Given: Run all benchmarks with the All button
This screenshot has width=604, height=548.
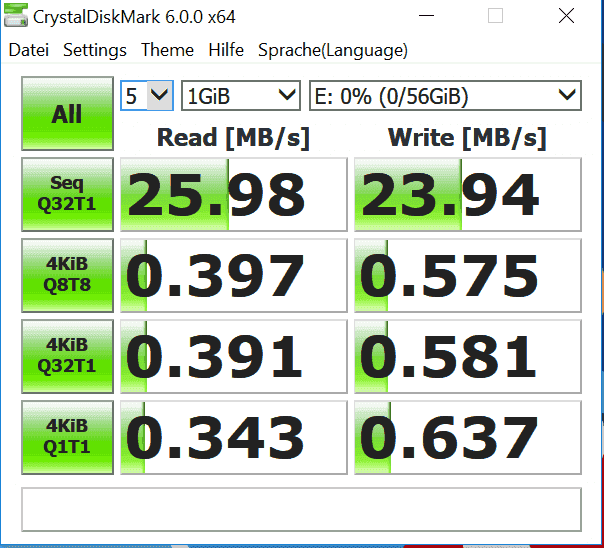Looking at the screenshot, I should 67,113.
